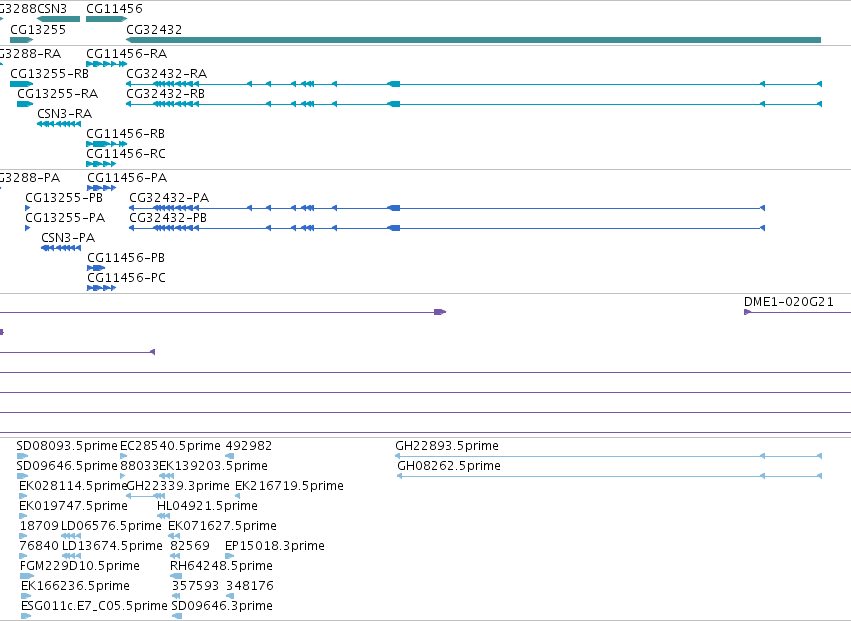Image resolution: width=851 pixels, height=621 pixels.
Task: Select transcript CG11456-RB
Action: pyautogui.click(x=106, y=144)
